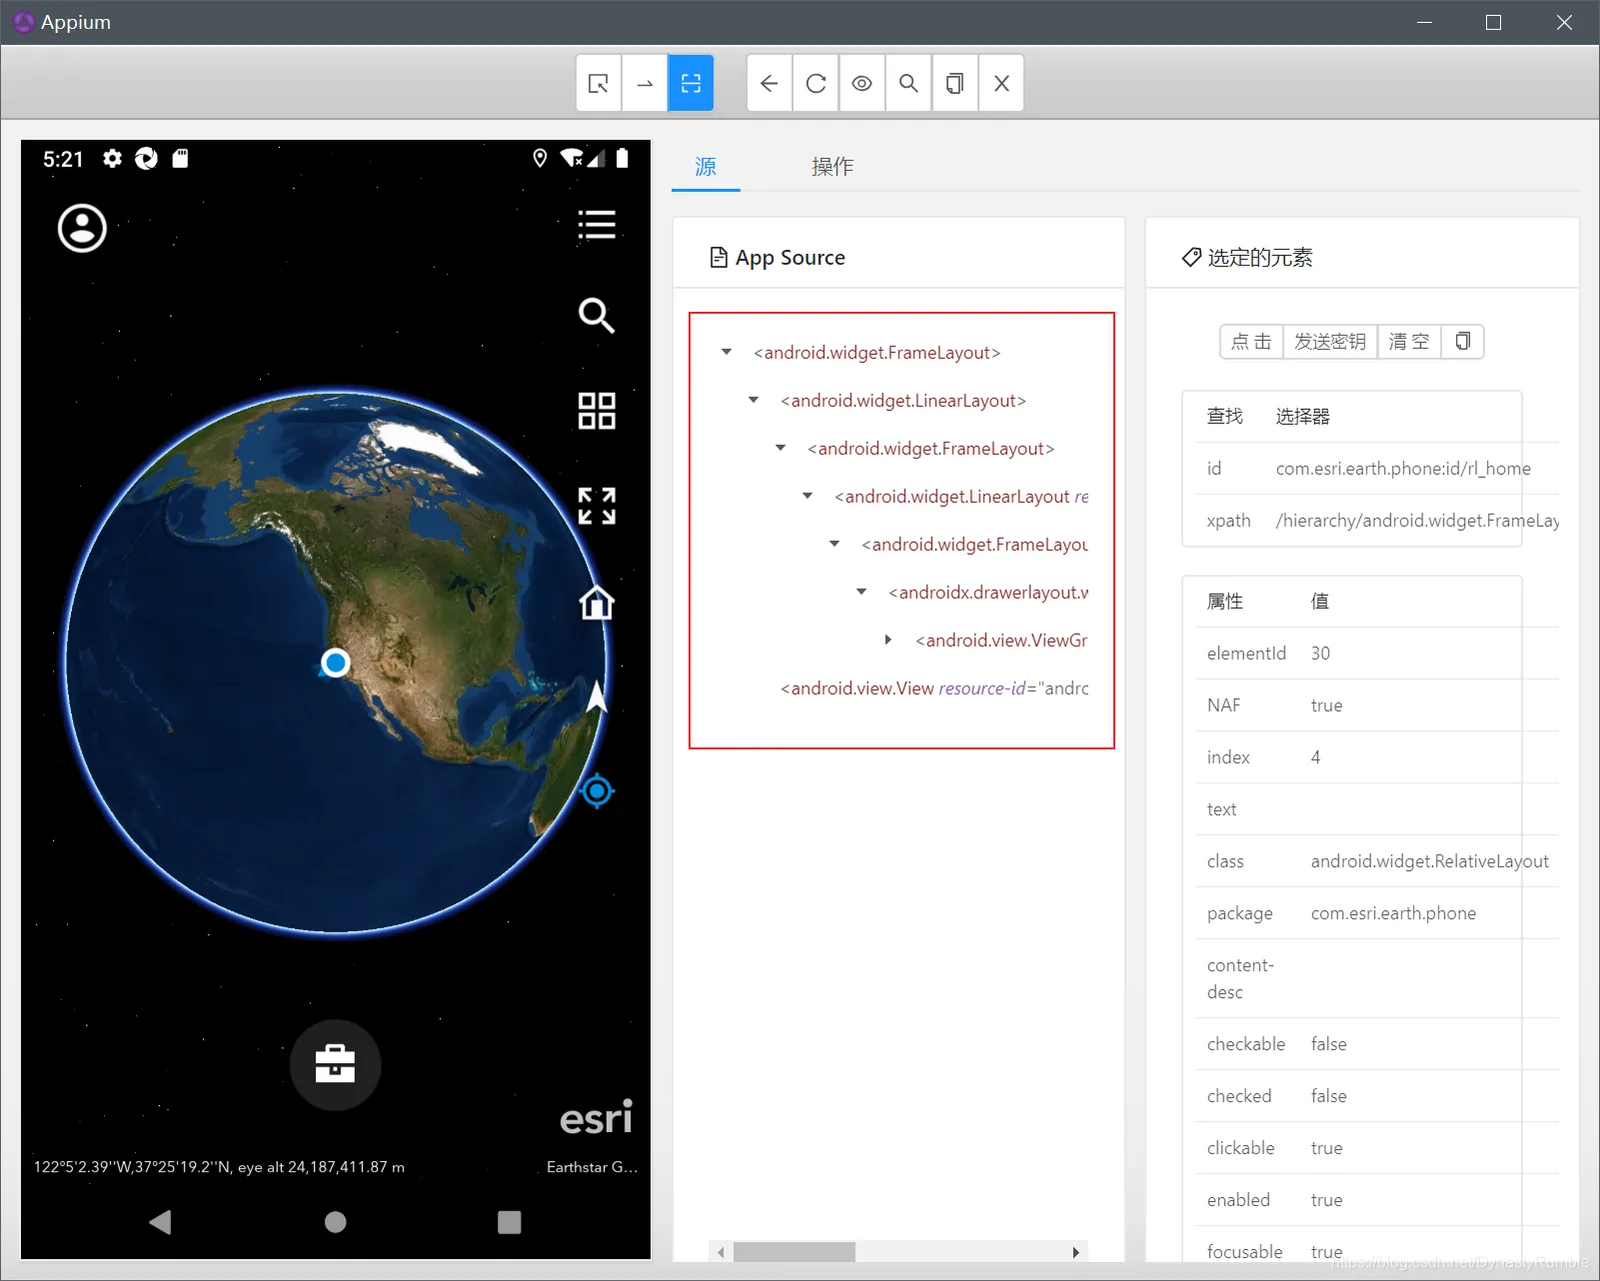
Task: Click the 点击 (Tap) button
Action: point(1251,342)
